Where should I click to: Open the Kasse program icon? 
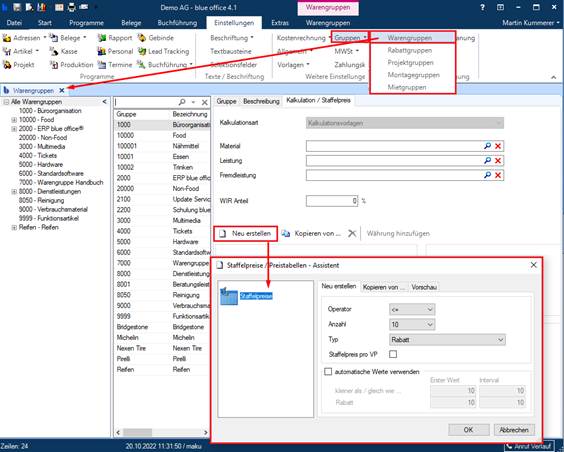(x=54, y=51)
